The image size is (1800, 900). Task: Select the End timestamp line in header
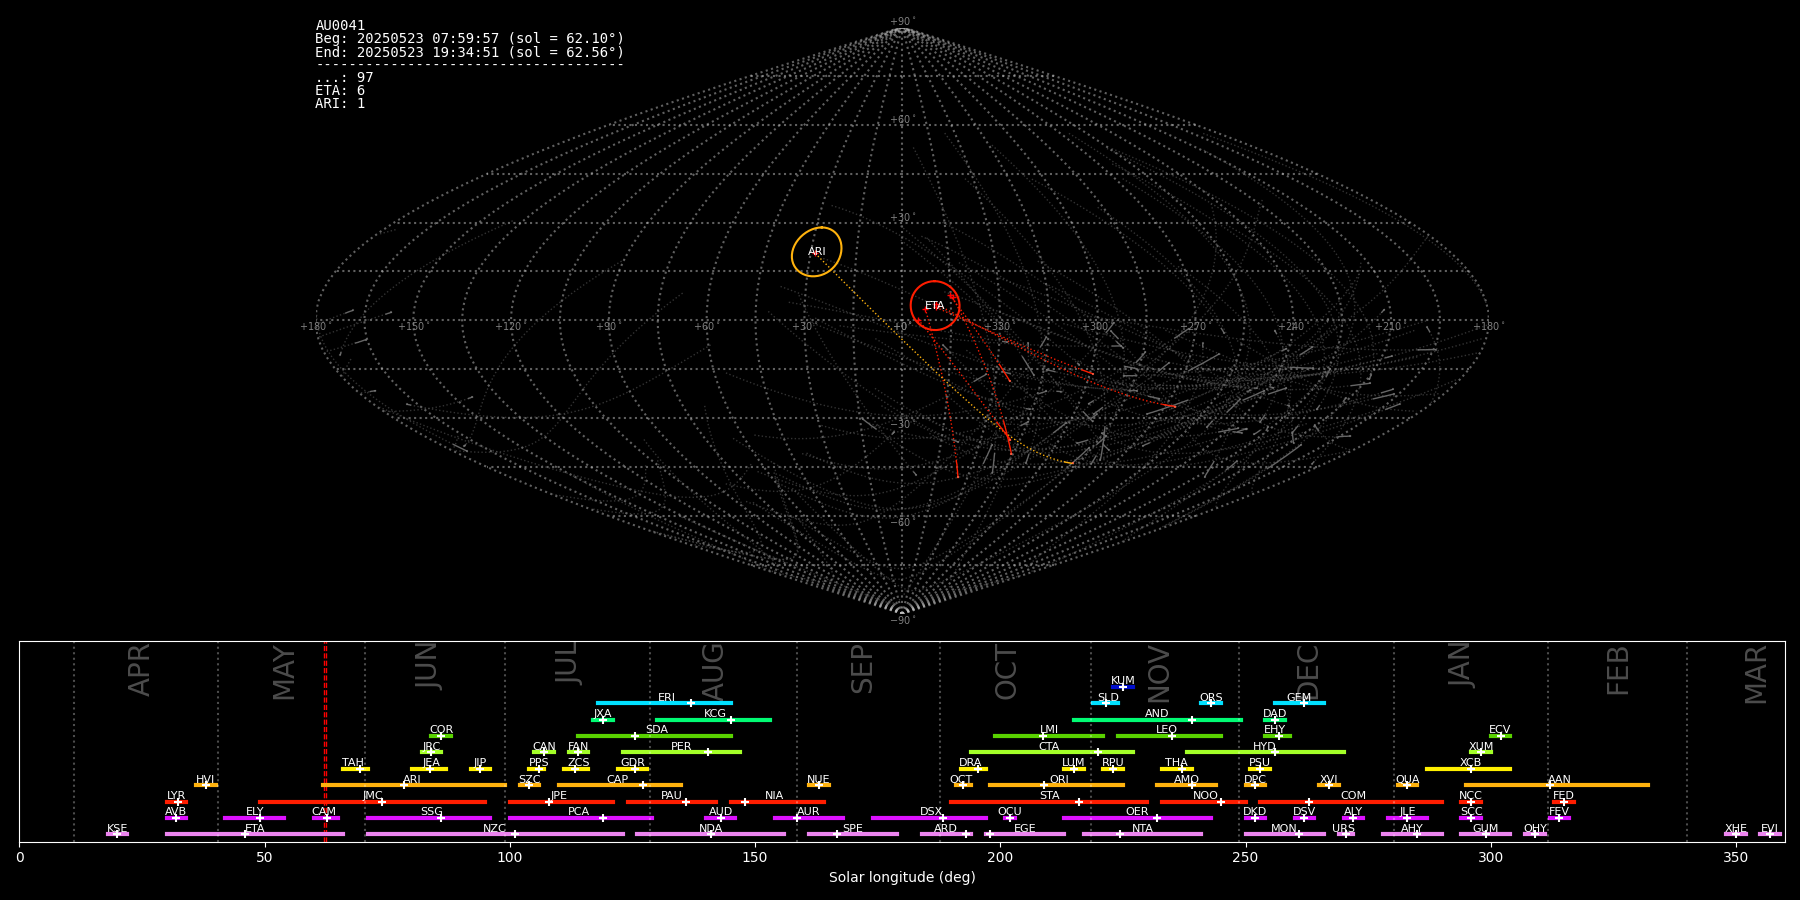coord(469,52)
